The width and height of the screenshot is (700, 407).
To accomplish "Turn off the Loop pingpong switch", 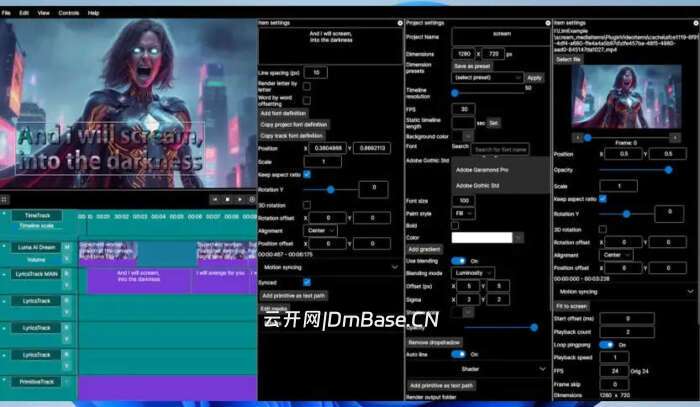I will click(x=606, y=345).
